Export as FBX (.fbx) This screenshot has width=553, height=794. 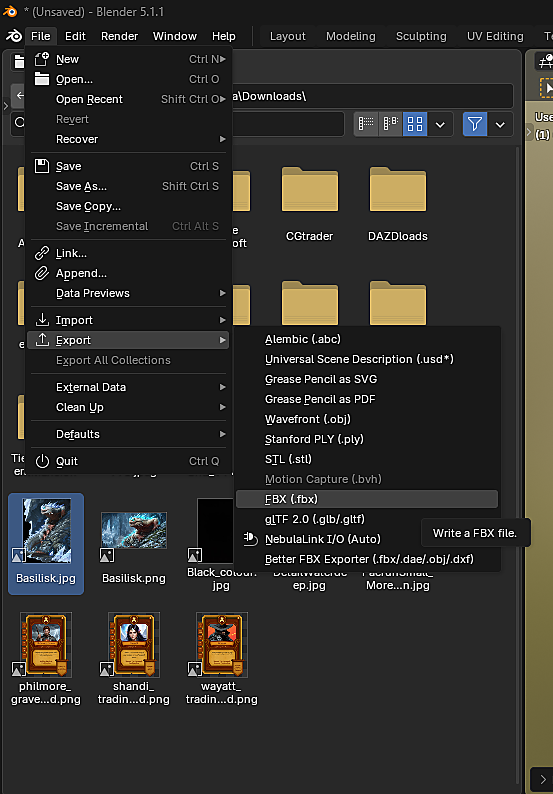pos(367,499)
